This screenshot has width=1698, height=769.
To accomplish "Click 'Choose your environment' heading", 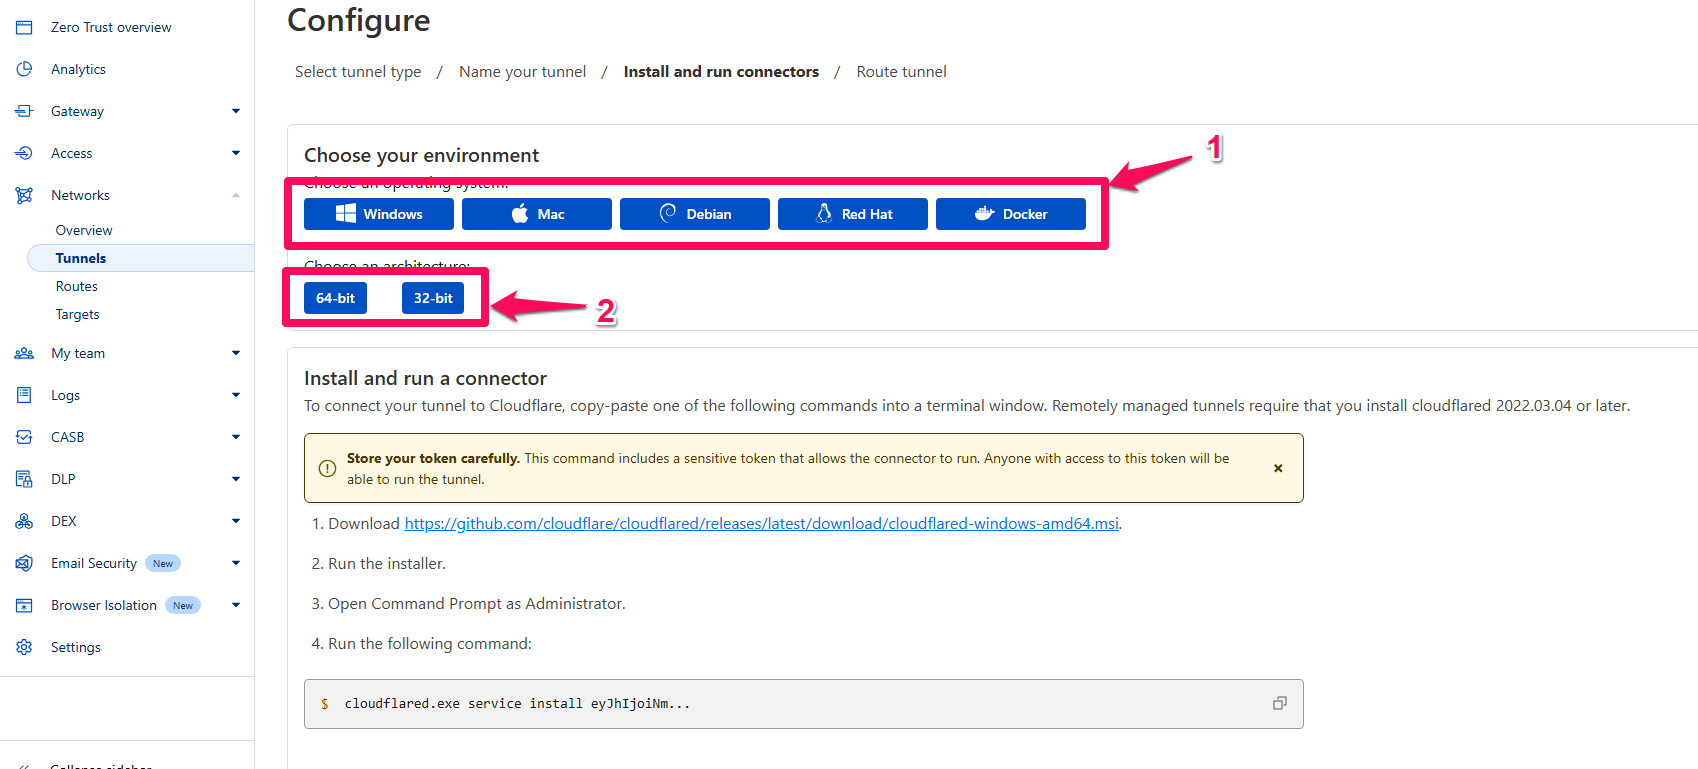I will tap(421, 155).
